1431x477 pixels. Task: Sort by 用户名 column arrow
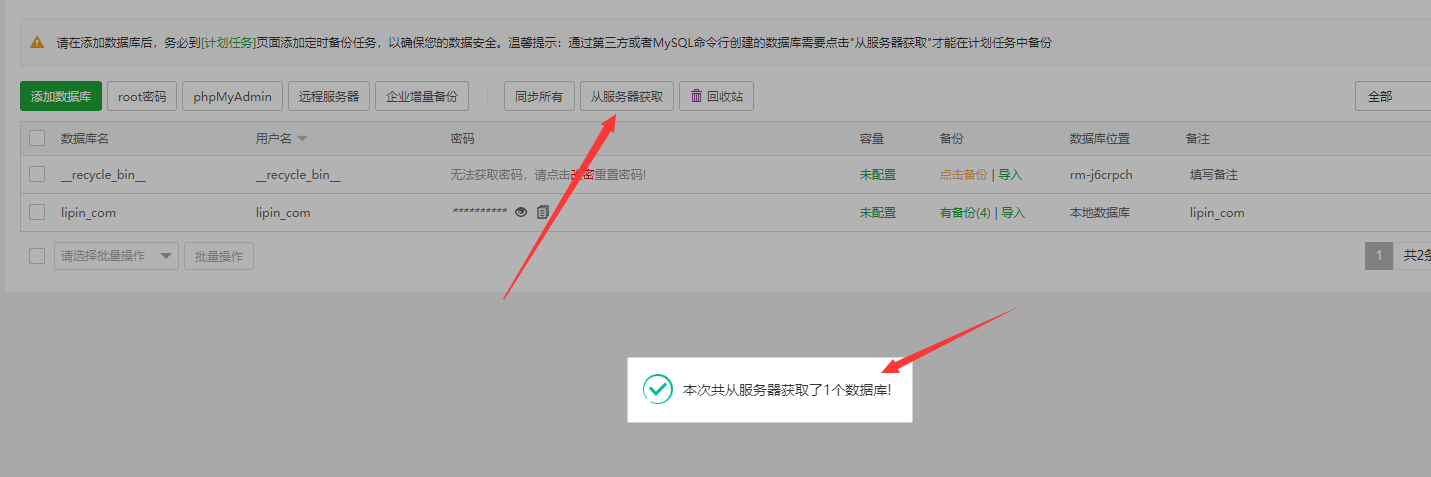click(x=302, y=139)
